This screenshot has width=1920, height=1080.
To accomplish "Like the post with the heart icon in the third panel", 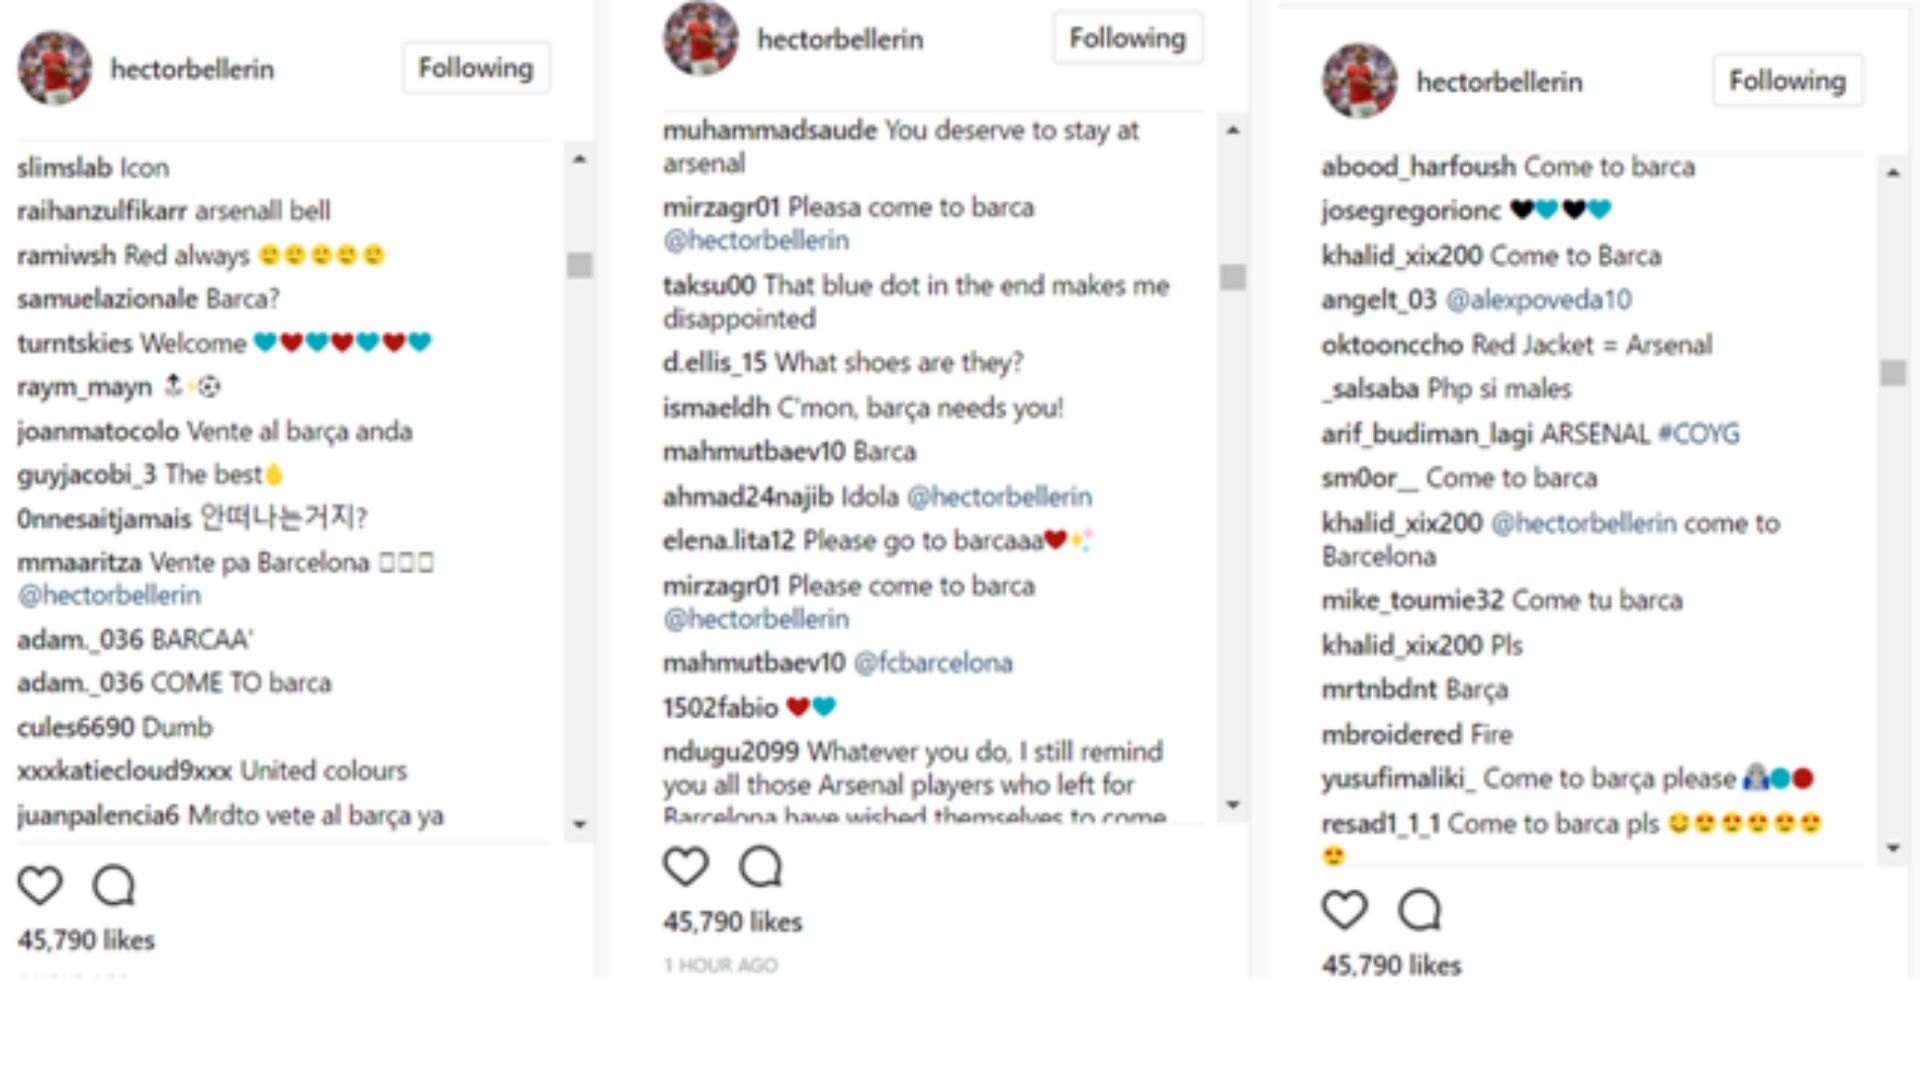I will tap(1345, 911).
